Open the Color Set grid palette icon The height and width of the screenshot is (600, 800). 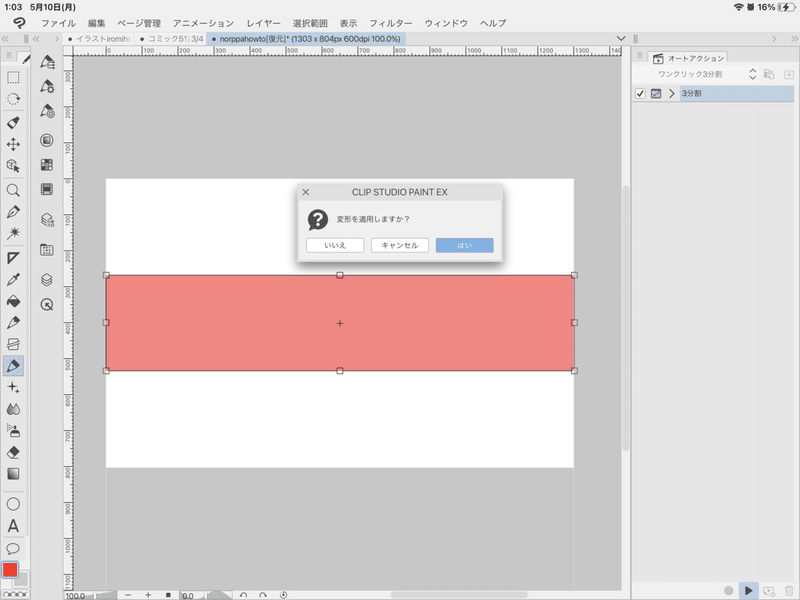point(47,165)
